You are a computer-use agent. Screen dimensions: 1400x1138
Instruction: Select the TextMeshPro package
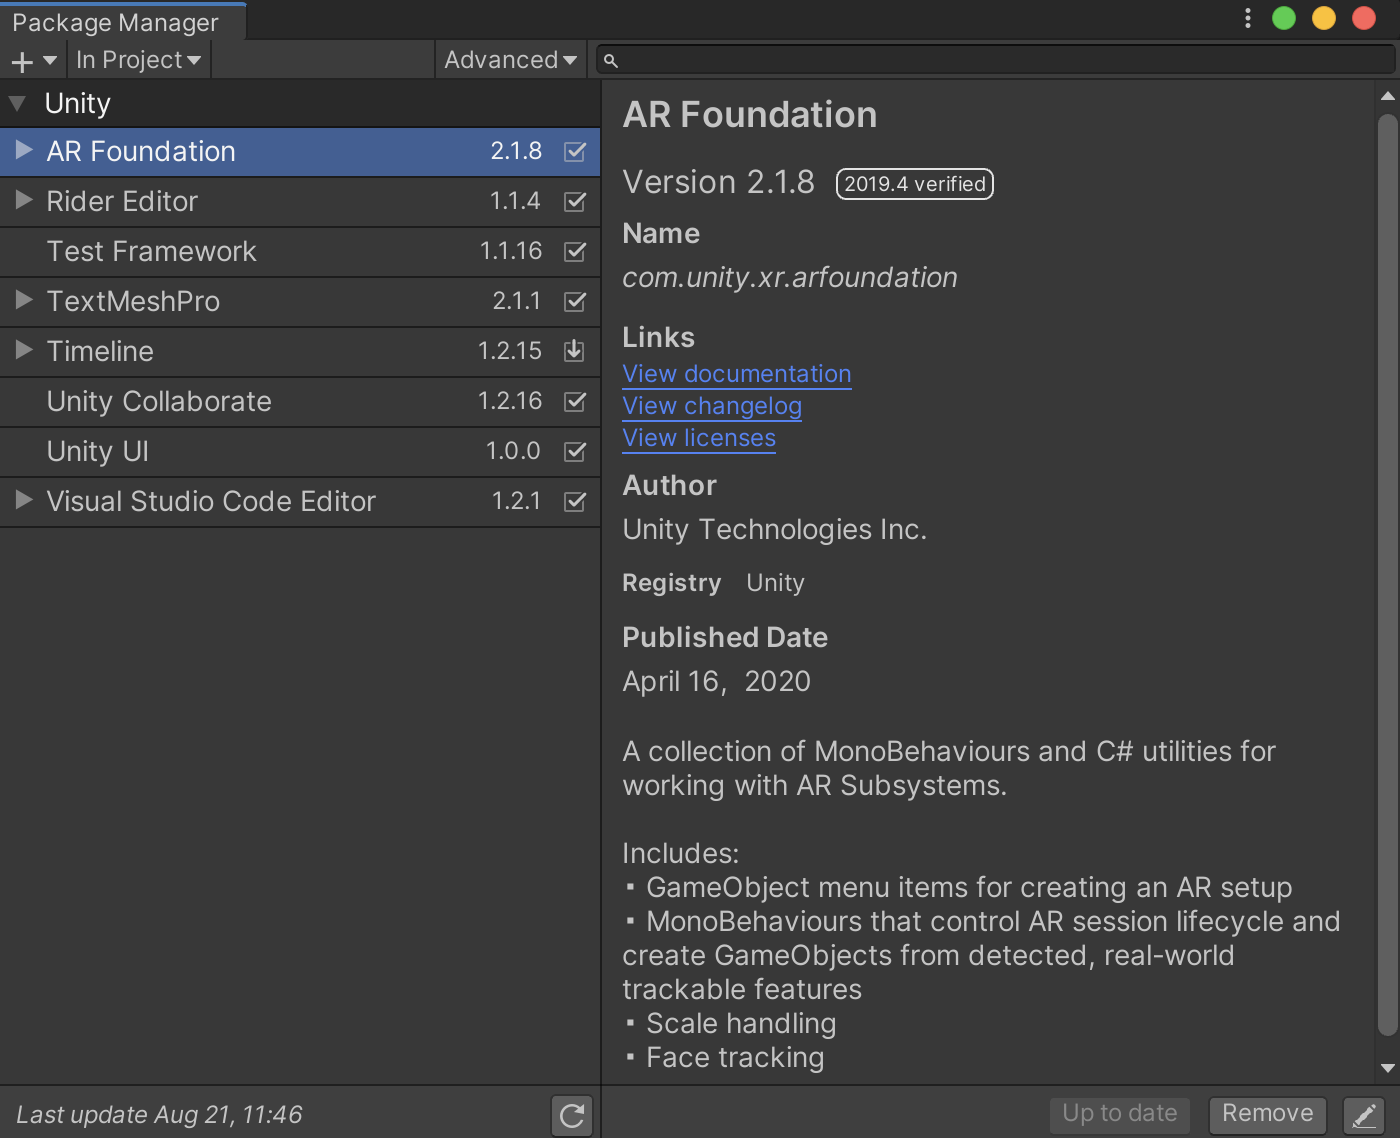click(x=300, y=302)
